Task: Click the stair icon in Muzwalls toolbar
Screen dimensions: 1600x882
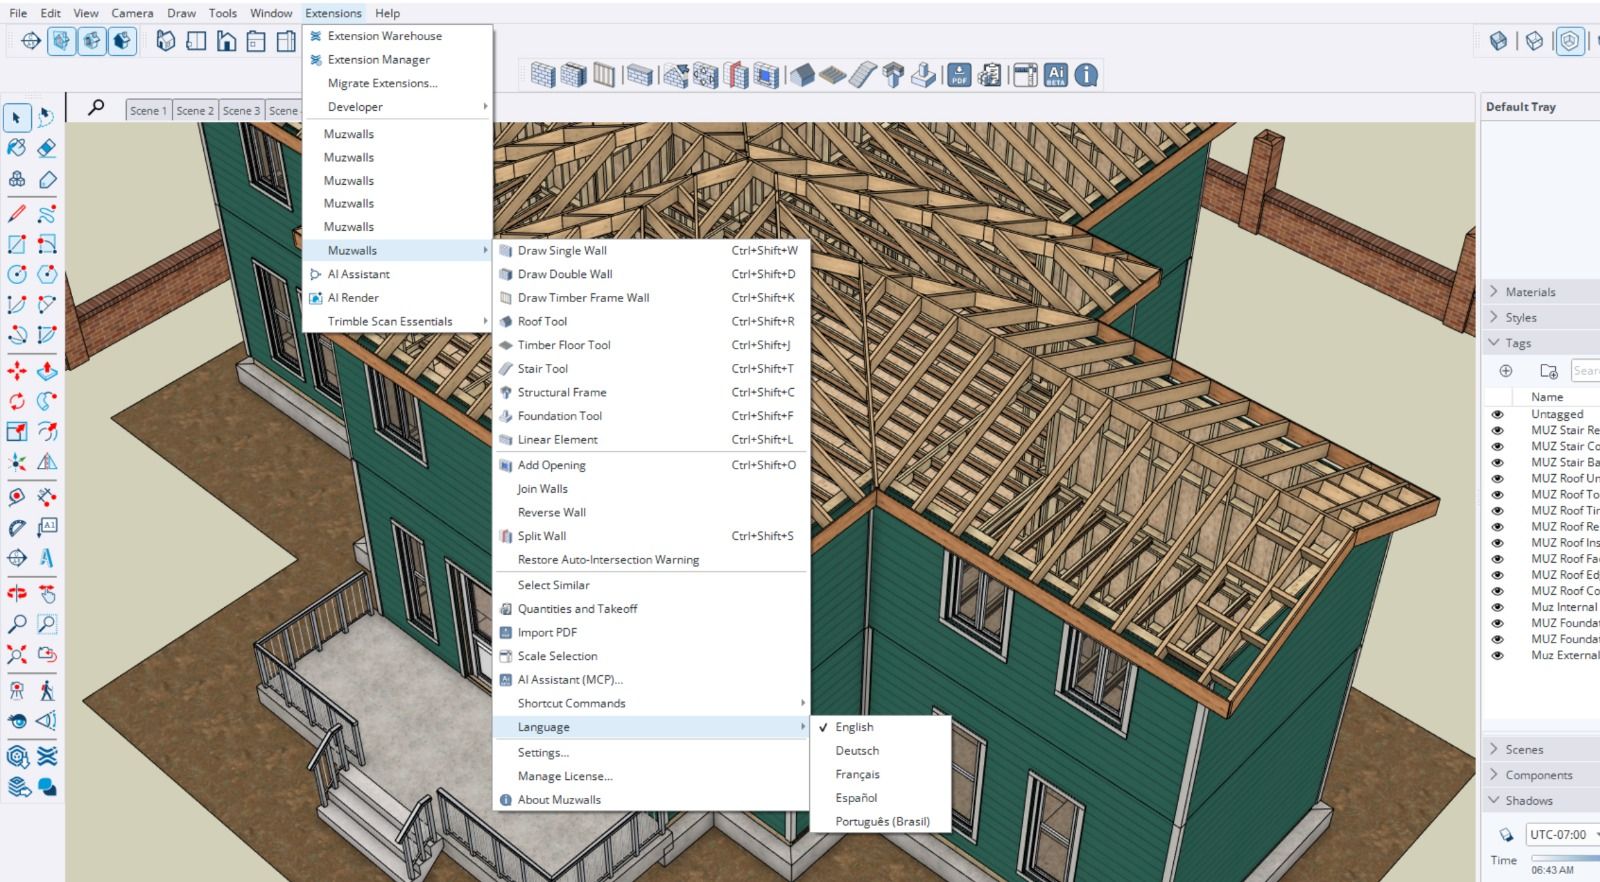Action: 862,75
